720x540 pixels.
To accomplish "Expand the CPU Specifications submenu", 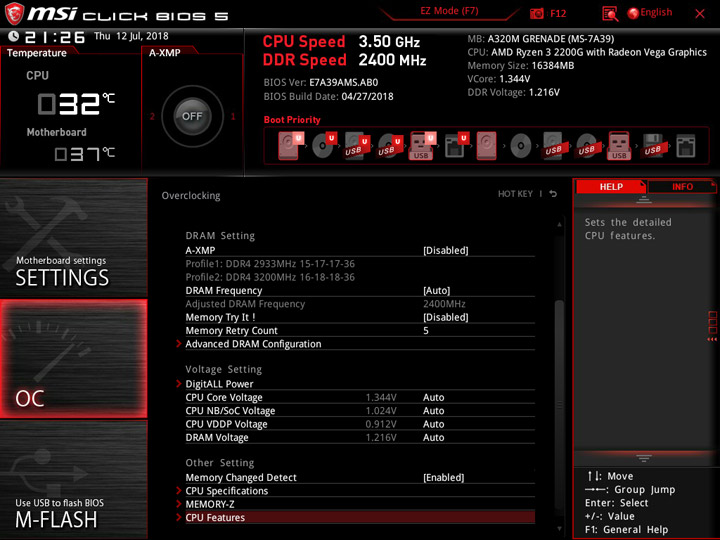I will (360, 491).
